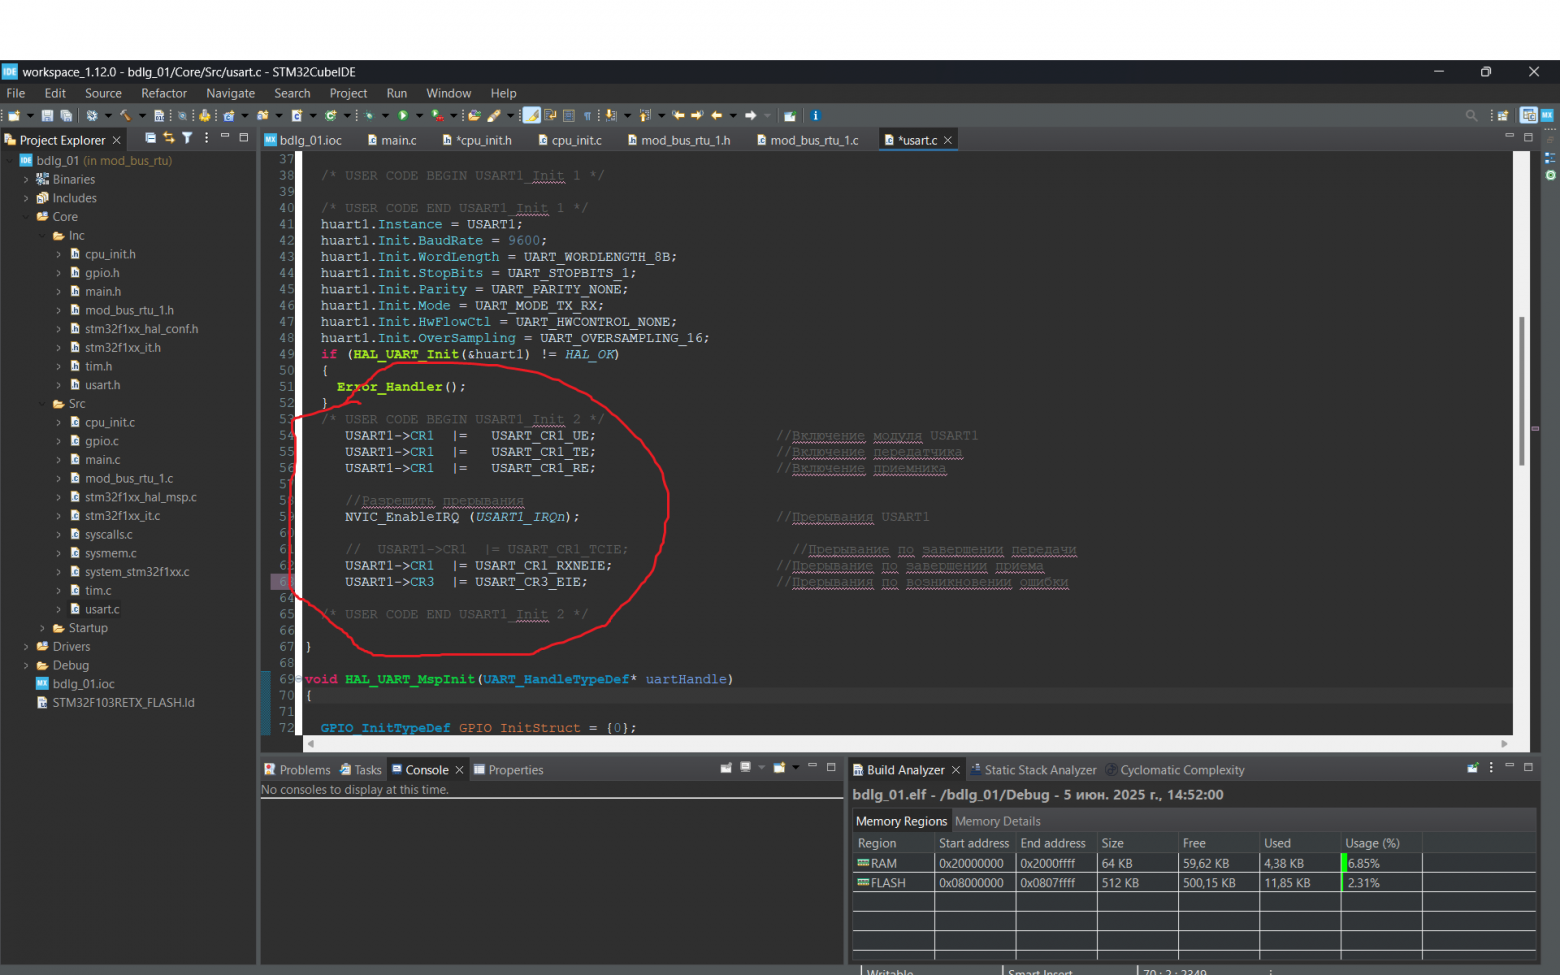Toggle Link with Editor in Project Explorer

pyautogui.click(x=168, y=139)
